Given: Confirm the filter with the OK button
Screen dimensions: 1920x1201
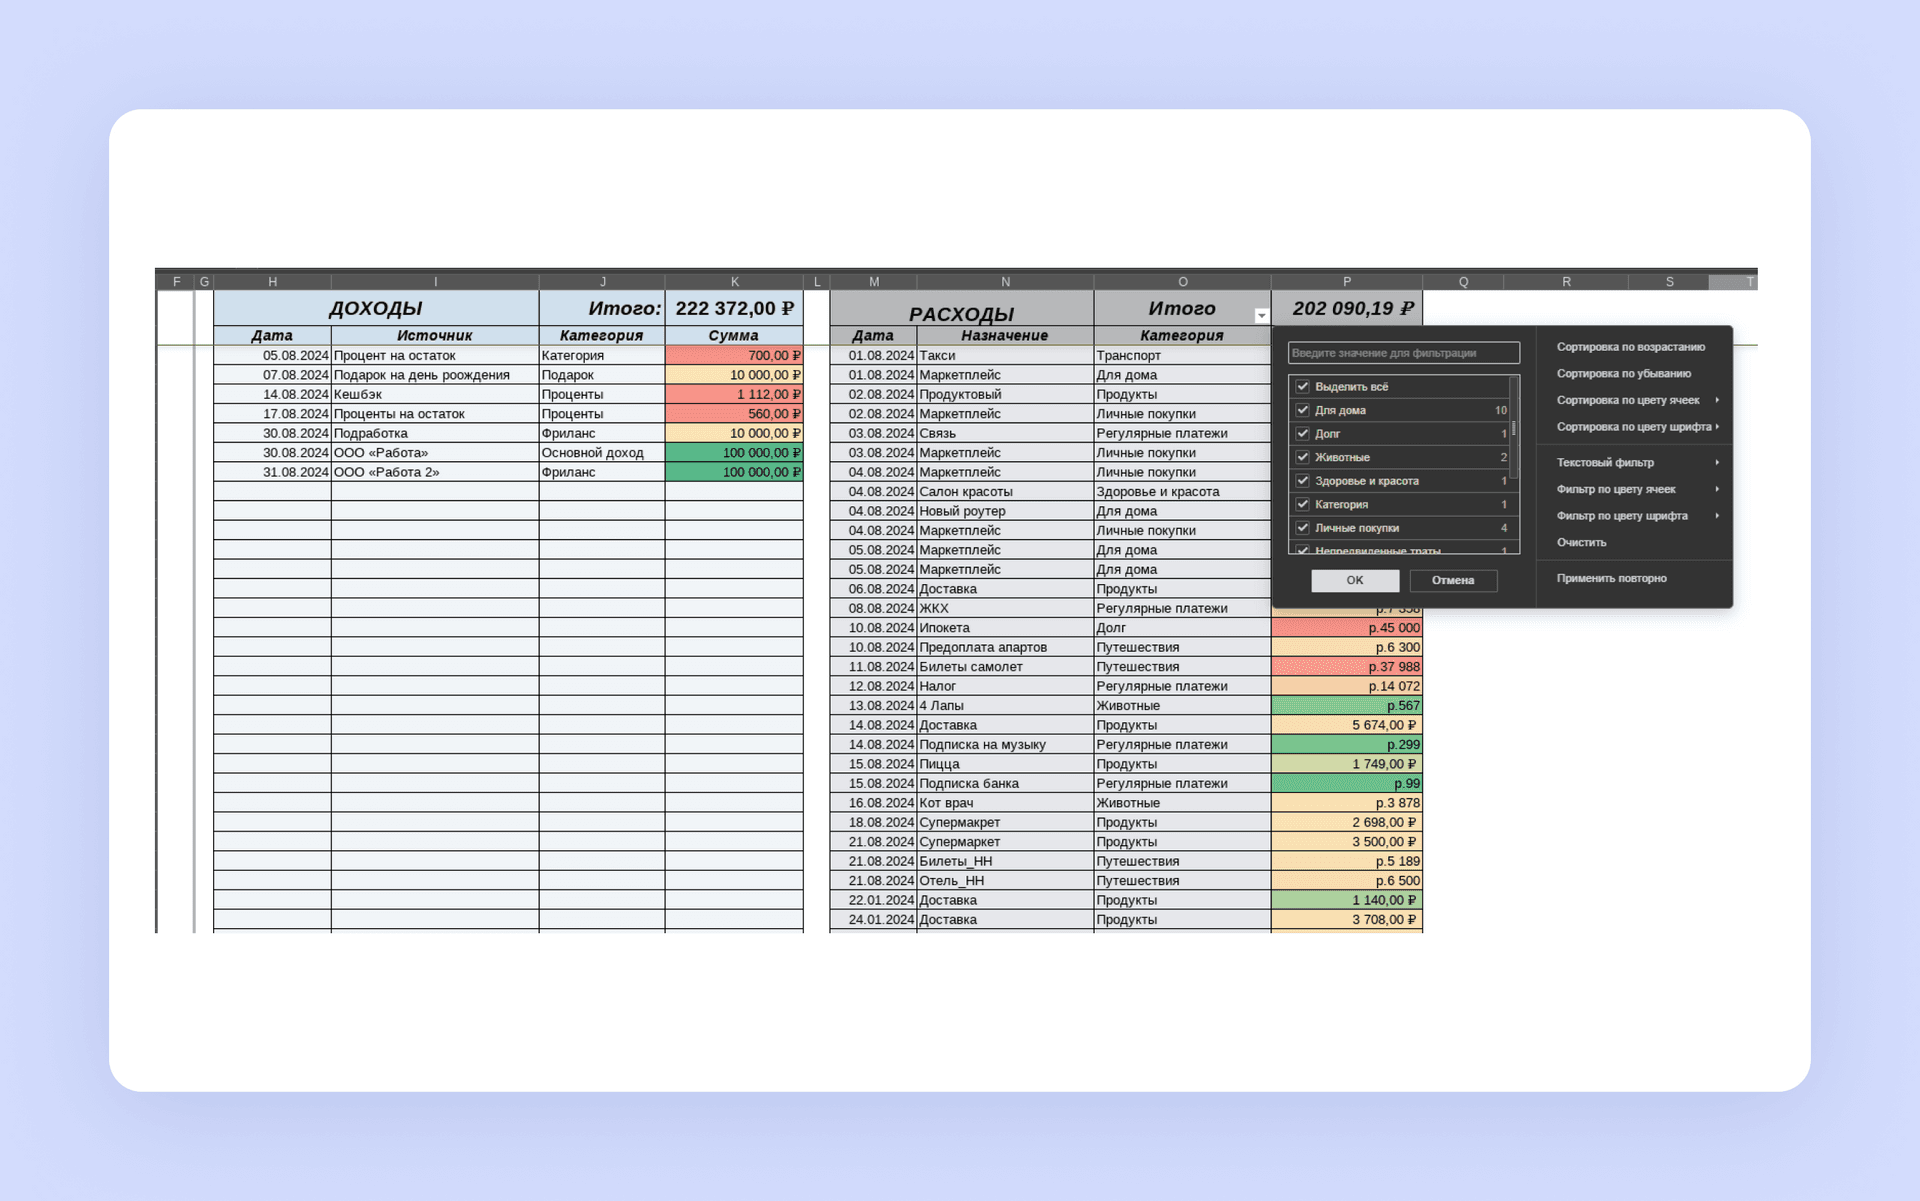Looking at the screenshot, I should pos(1355,581).
